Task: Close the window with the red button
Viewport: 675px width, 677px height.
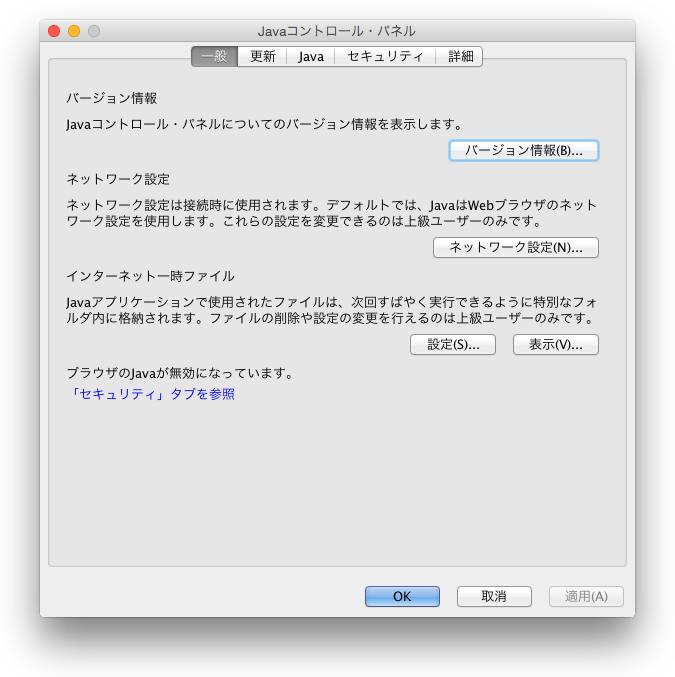Action: point(54,31)
